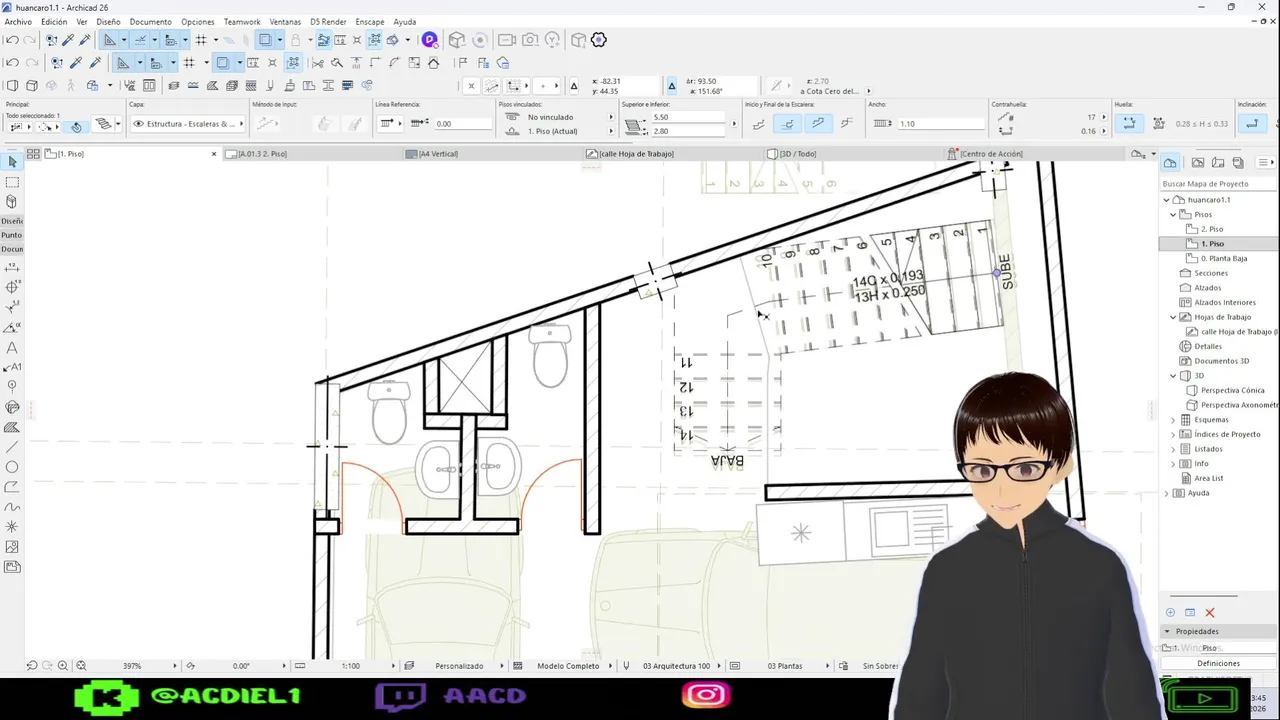The width and height of the screenshot is (1280, 720).
Task: Select the Hotspot tool
Action: [12, 527]
